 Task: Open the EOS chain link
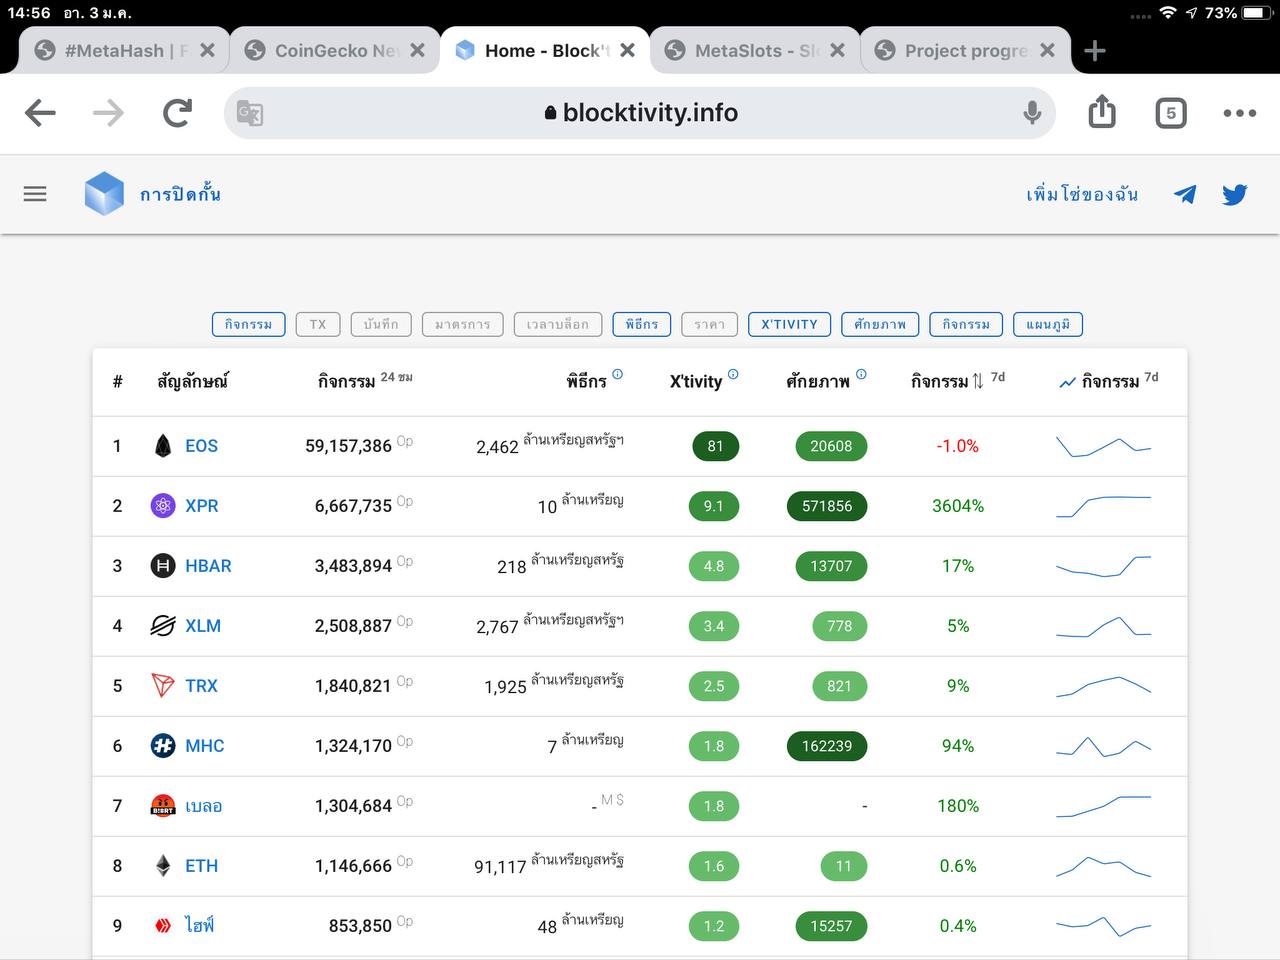point(201,446)
